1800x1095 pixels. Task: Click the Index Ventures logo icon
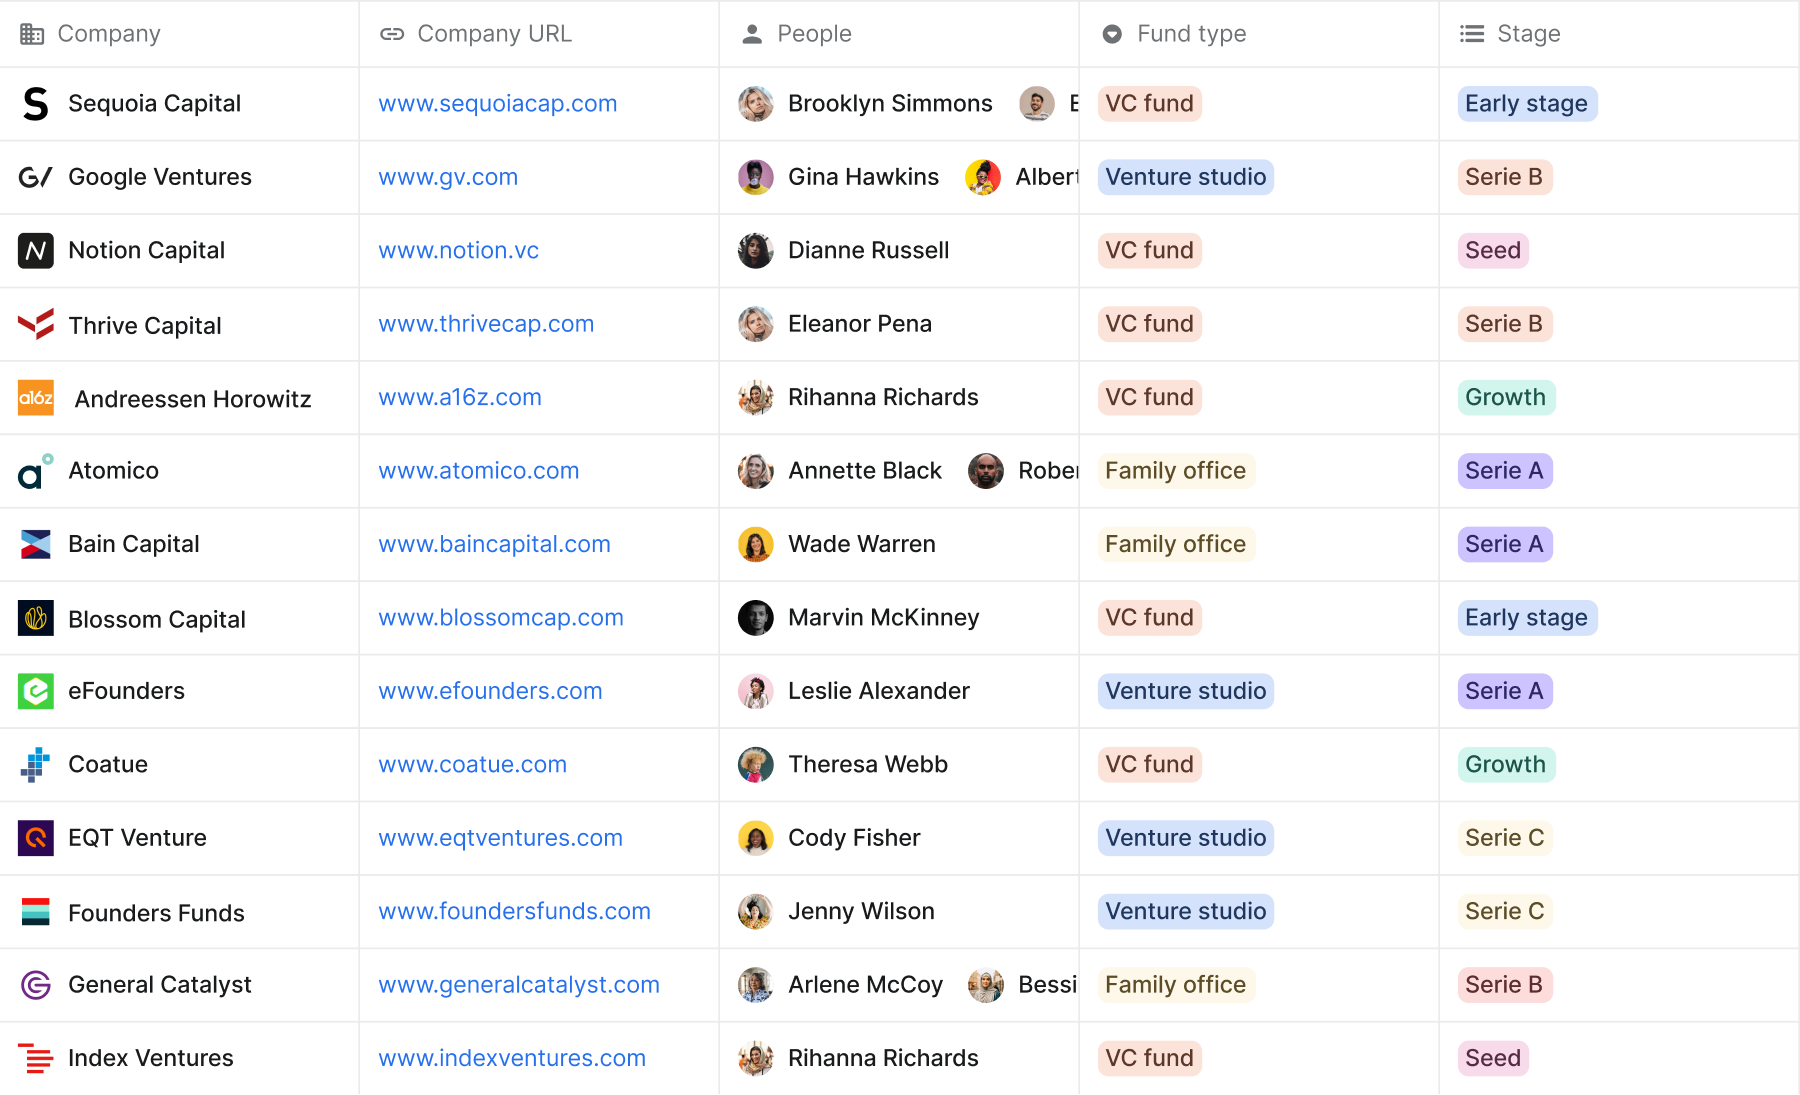pos(36,1058)
